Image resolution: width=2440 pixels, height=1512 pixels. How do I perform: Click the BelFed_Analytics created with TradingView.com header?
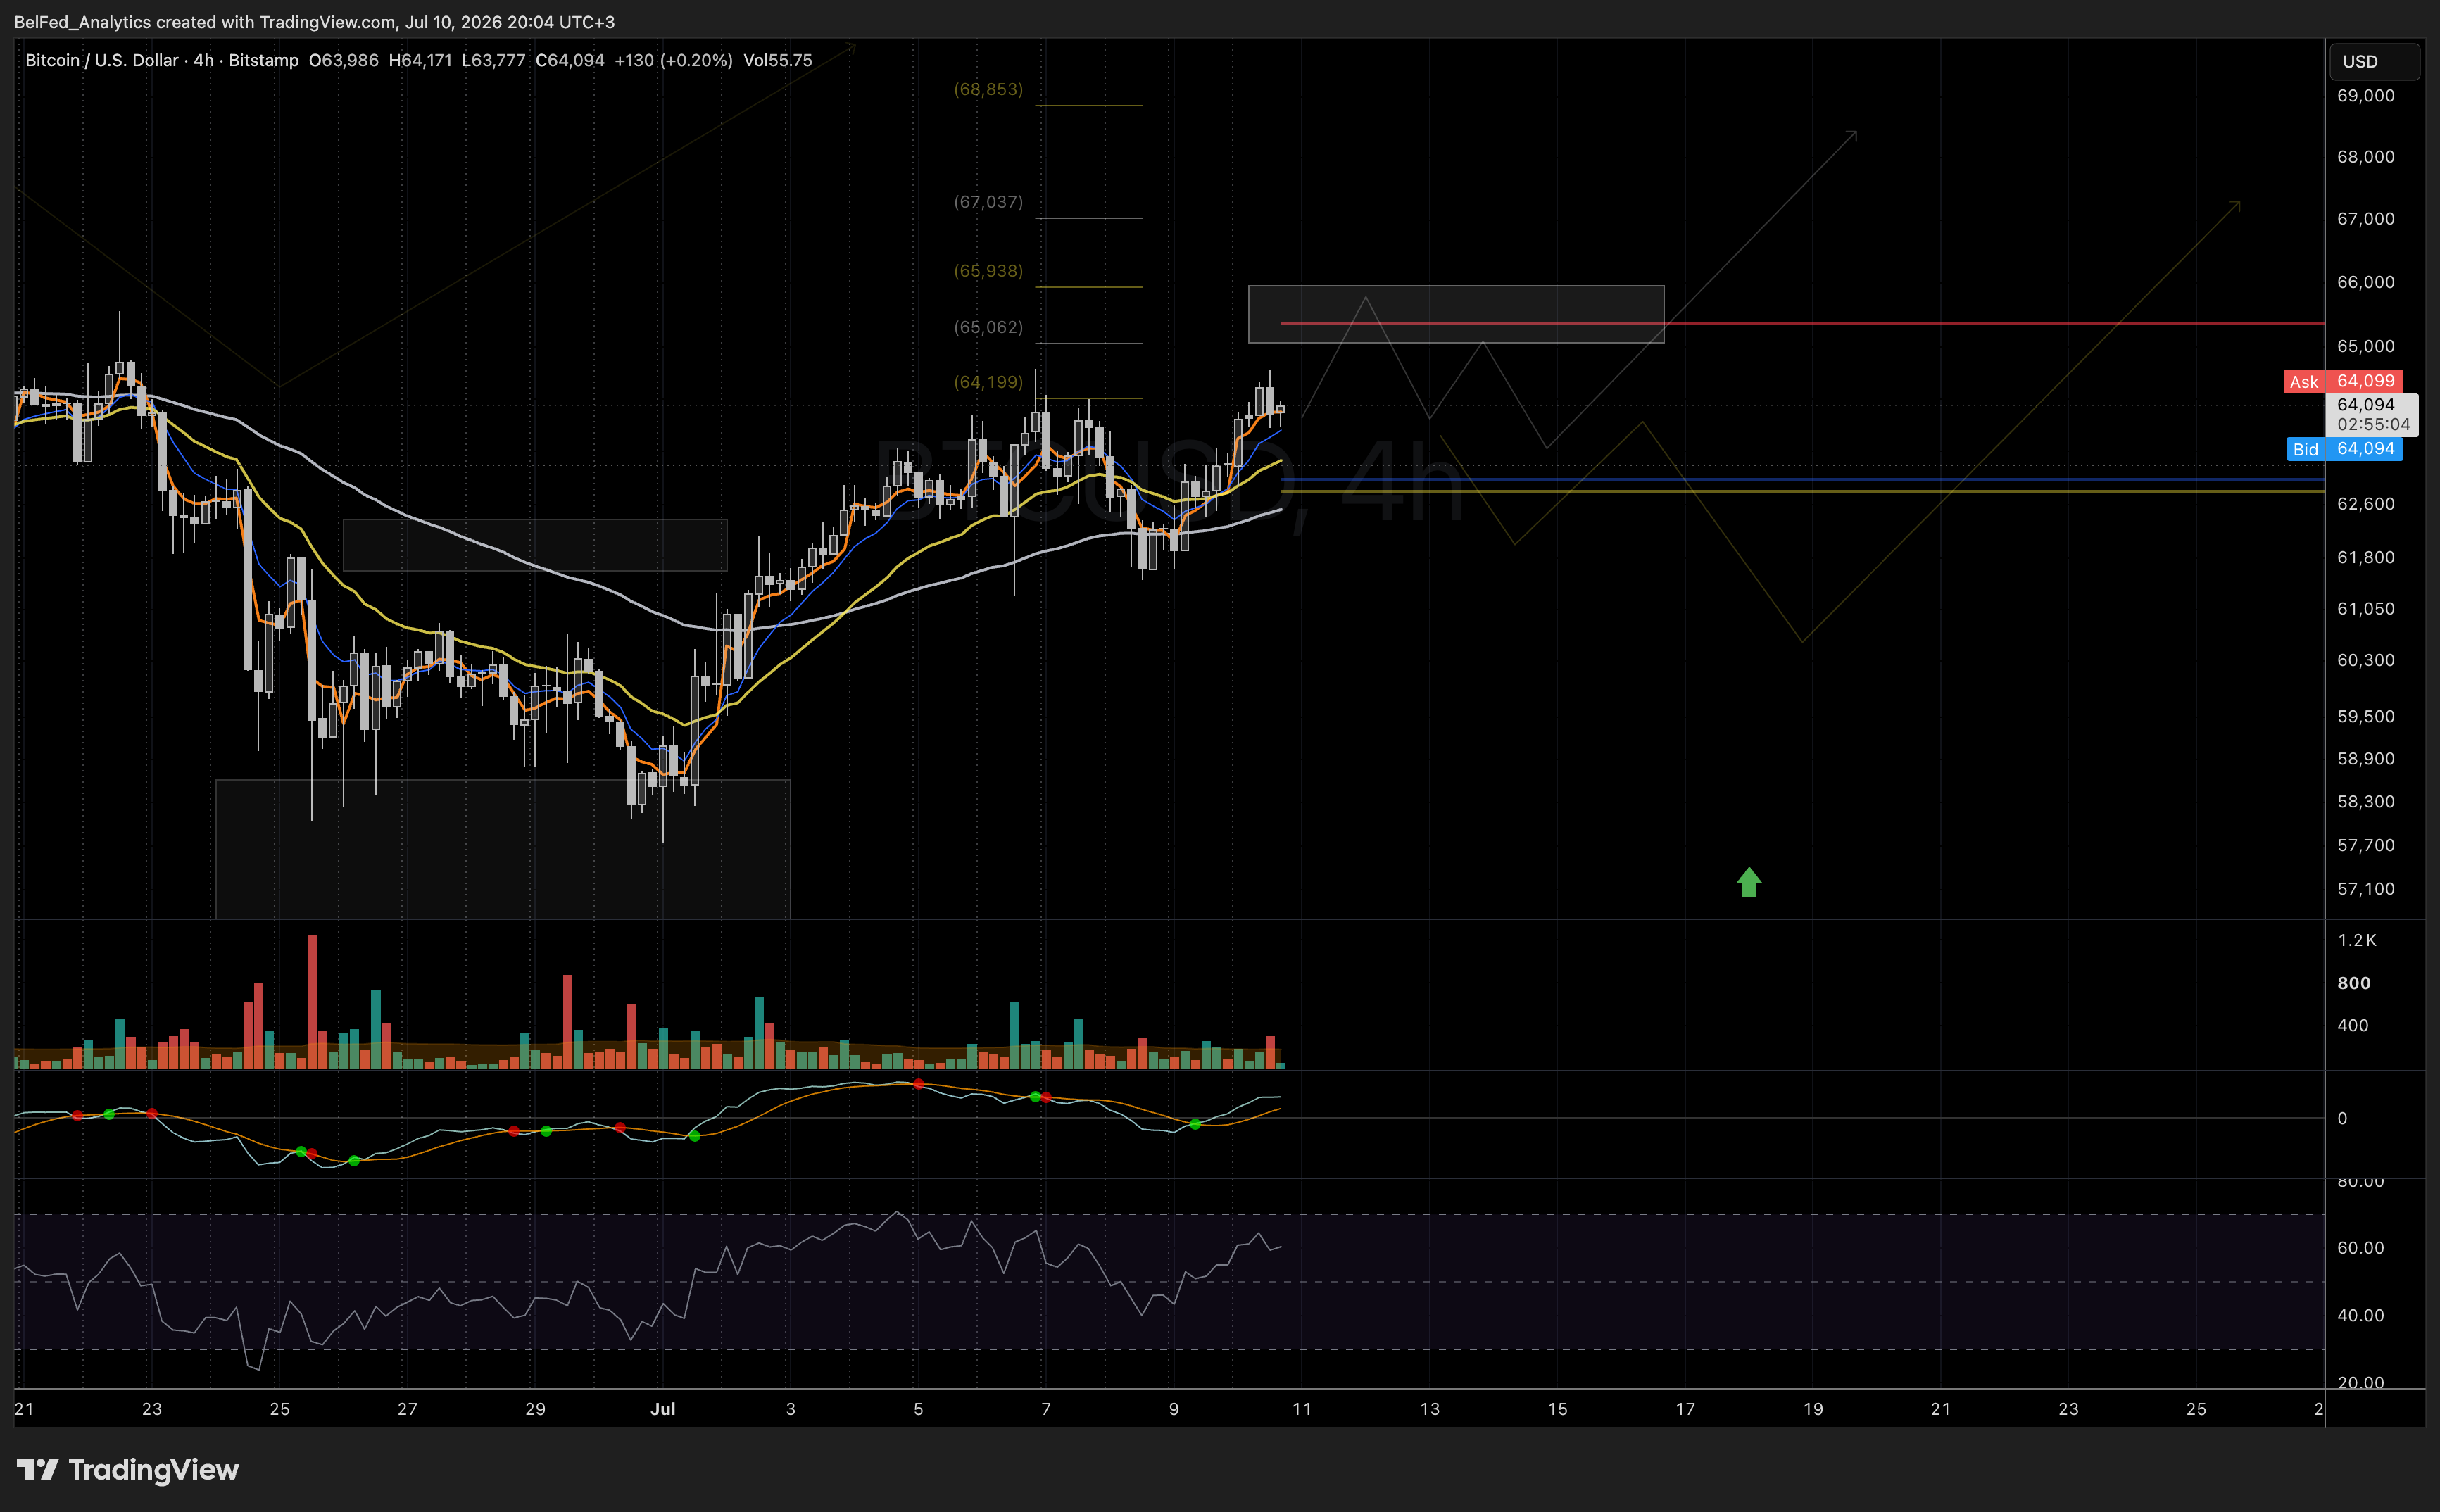[314, 22]
